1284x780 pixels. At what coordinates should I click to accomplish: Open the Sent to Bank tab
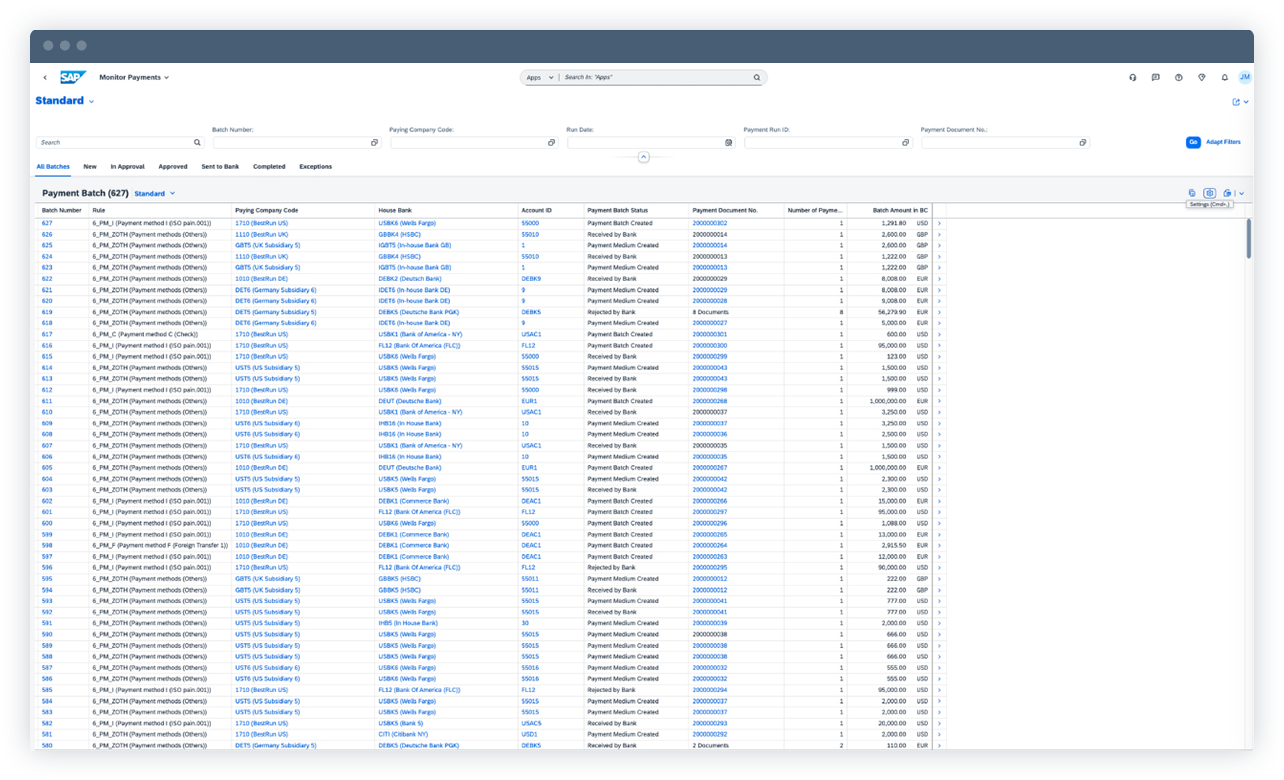(221, 166)
